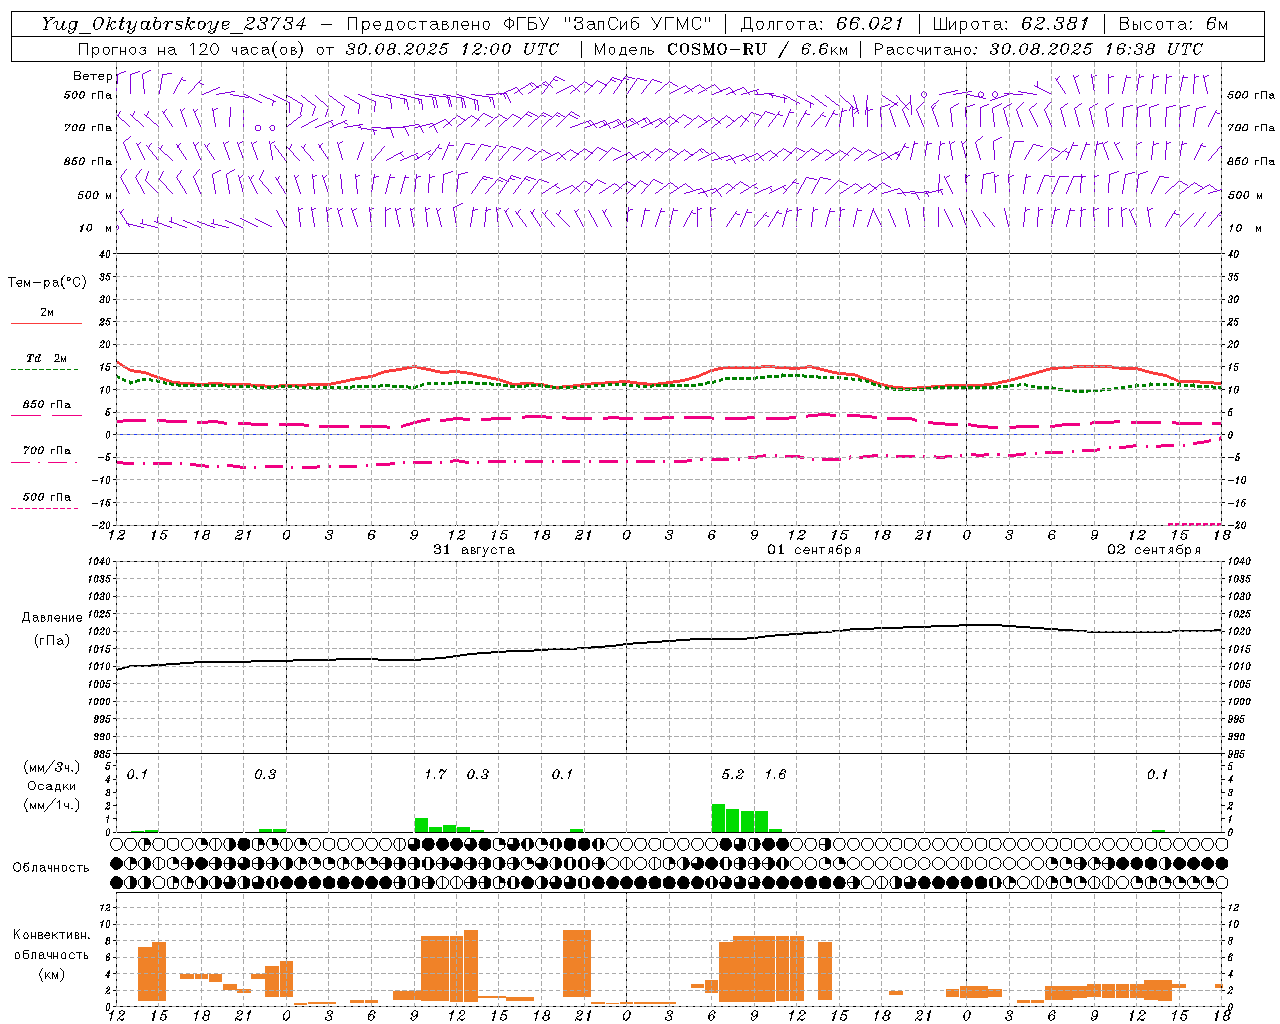Click the Осадки precipitation label
Viewport: 1280px width, 1024px height.
tap(52, 786)
